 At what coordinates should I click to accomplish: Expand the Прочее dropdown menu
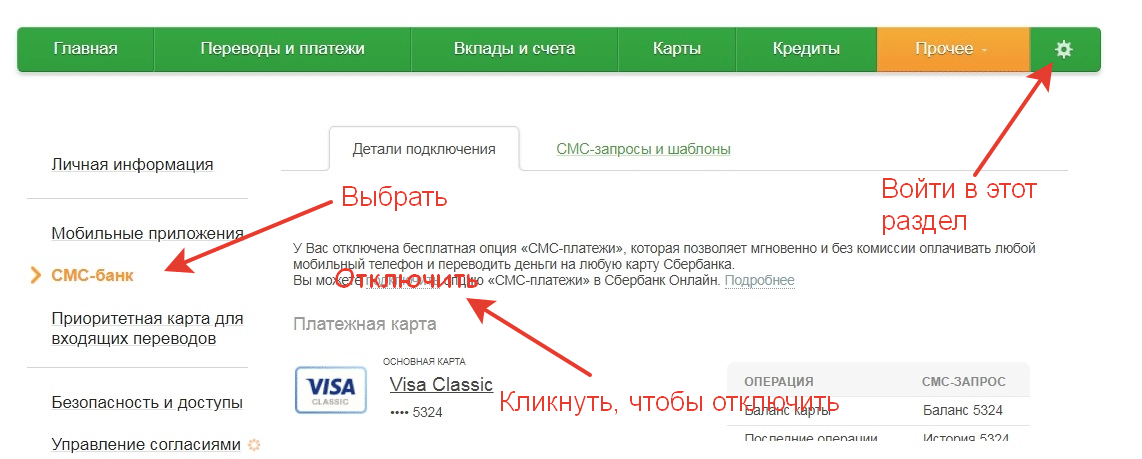click(953, 50)
